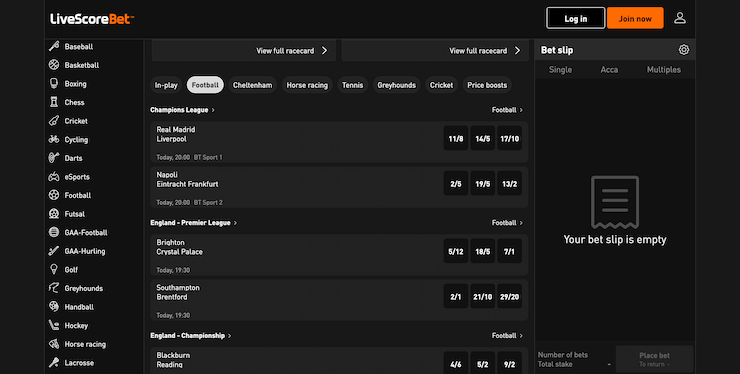The image size is (740, 374).
Task: Open Football link beside Championship
Action: (507, 335)
